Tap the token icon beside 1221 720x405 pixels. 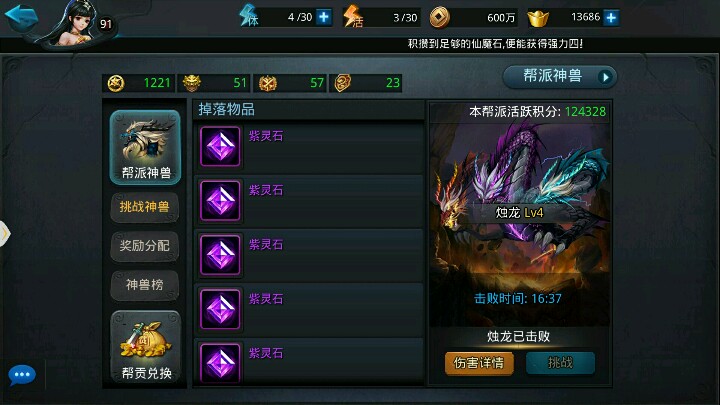[116, 83]
